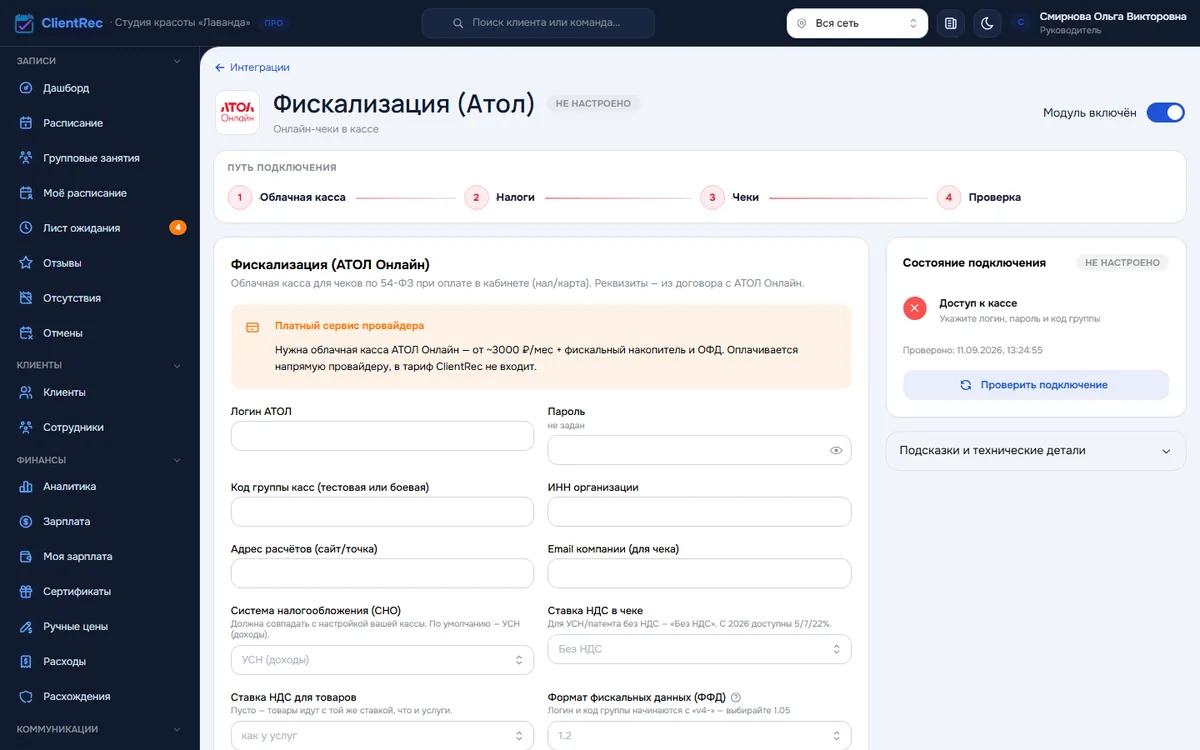This screenshot has width=1200, height=750.
Task: Click the waiting list badge 4
Action: (x=178, y=228)
